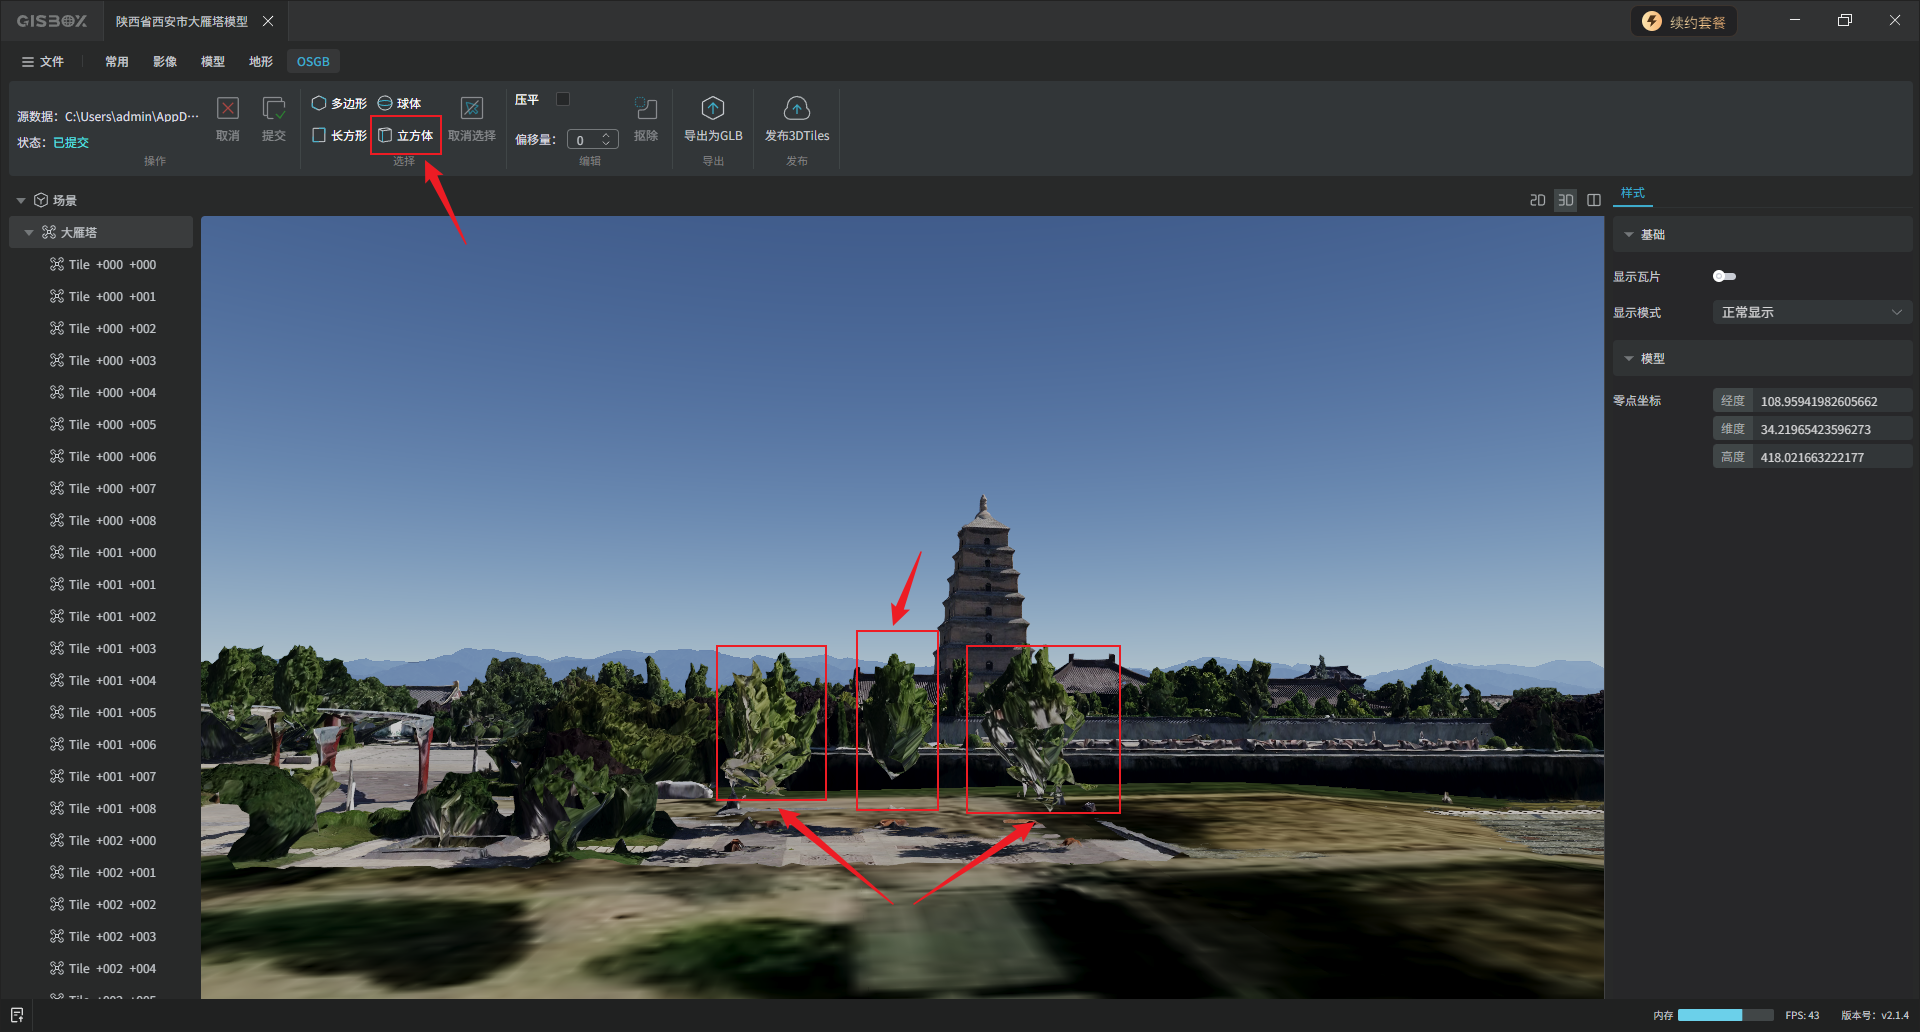Select the 长方形 rectangle selection tool
The width and height of the screenshot is (1920, 1032).
coord(339,136)
